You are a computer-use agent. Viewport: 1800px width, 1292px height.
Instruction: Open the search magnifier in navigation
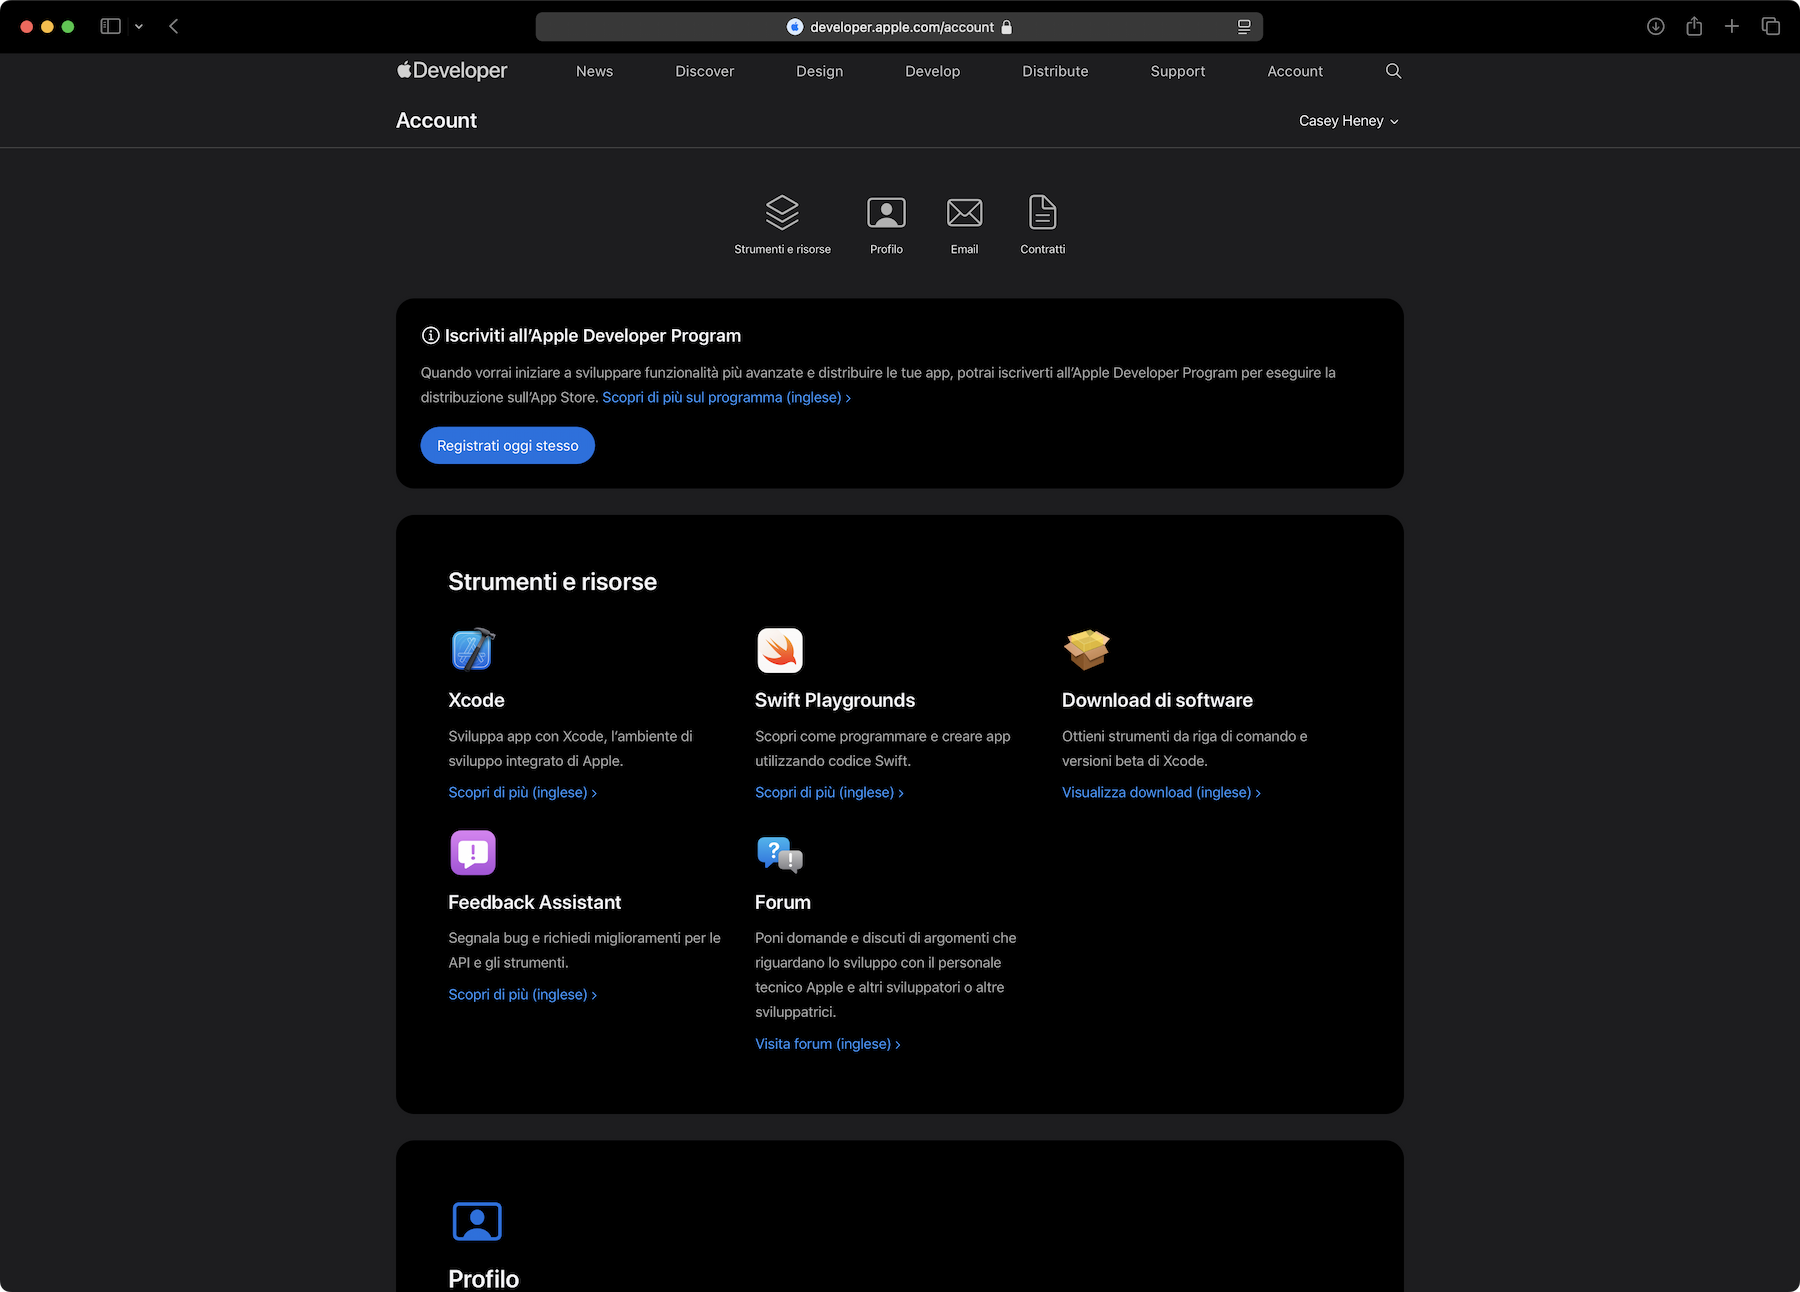point(1393,71)
